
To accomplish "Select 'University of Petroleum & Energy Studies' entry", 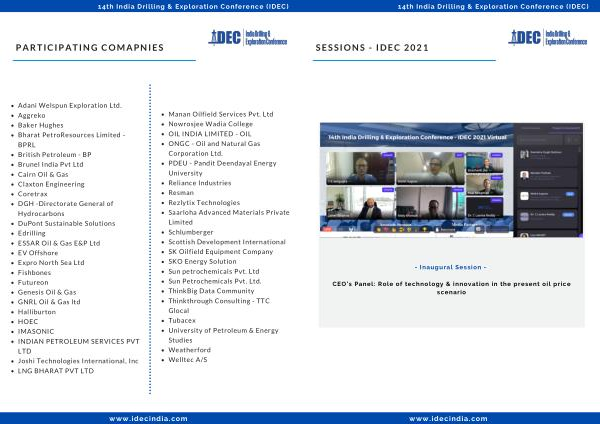I will click(x=223, y=335).
